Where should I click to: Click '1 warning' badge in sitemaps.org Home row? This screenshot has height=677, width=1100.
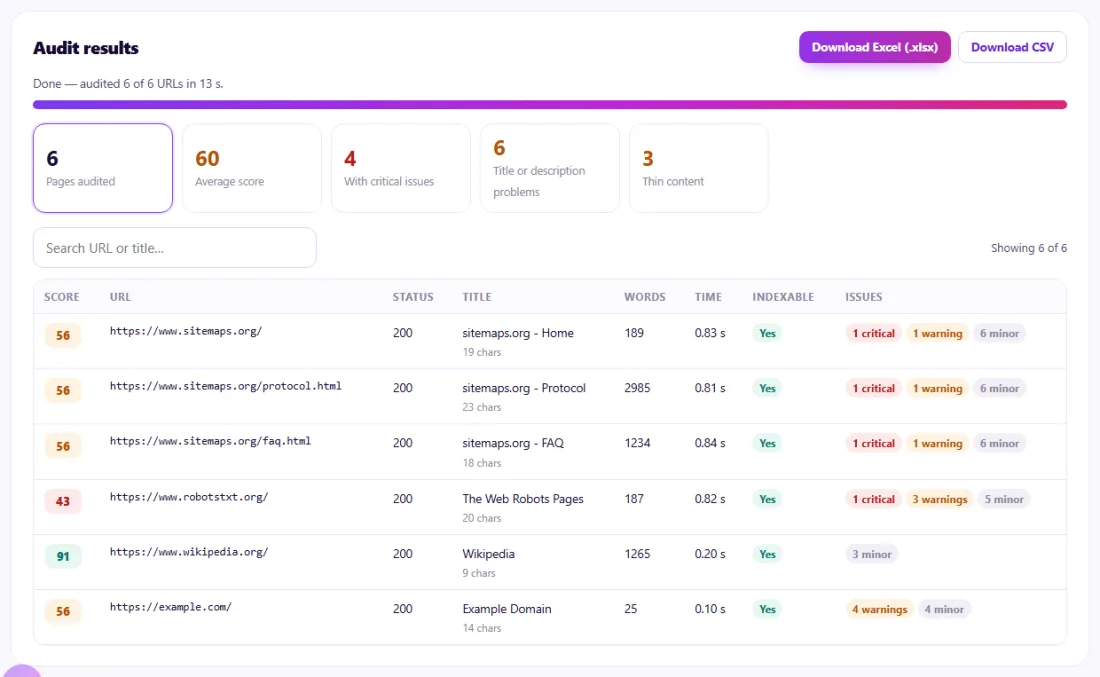937,333
